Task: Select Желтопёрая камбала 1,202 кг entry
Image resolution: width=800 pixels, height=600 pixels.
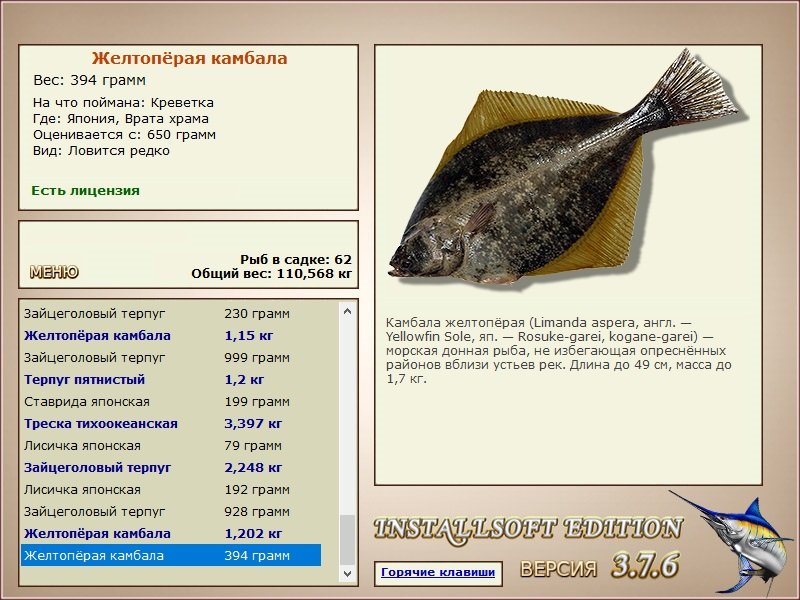Action: coord(170,534)
